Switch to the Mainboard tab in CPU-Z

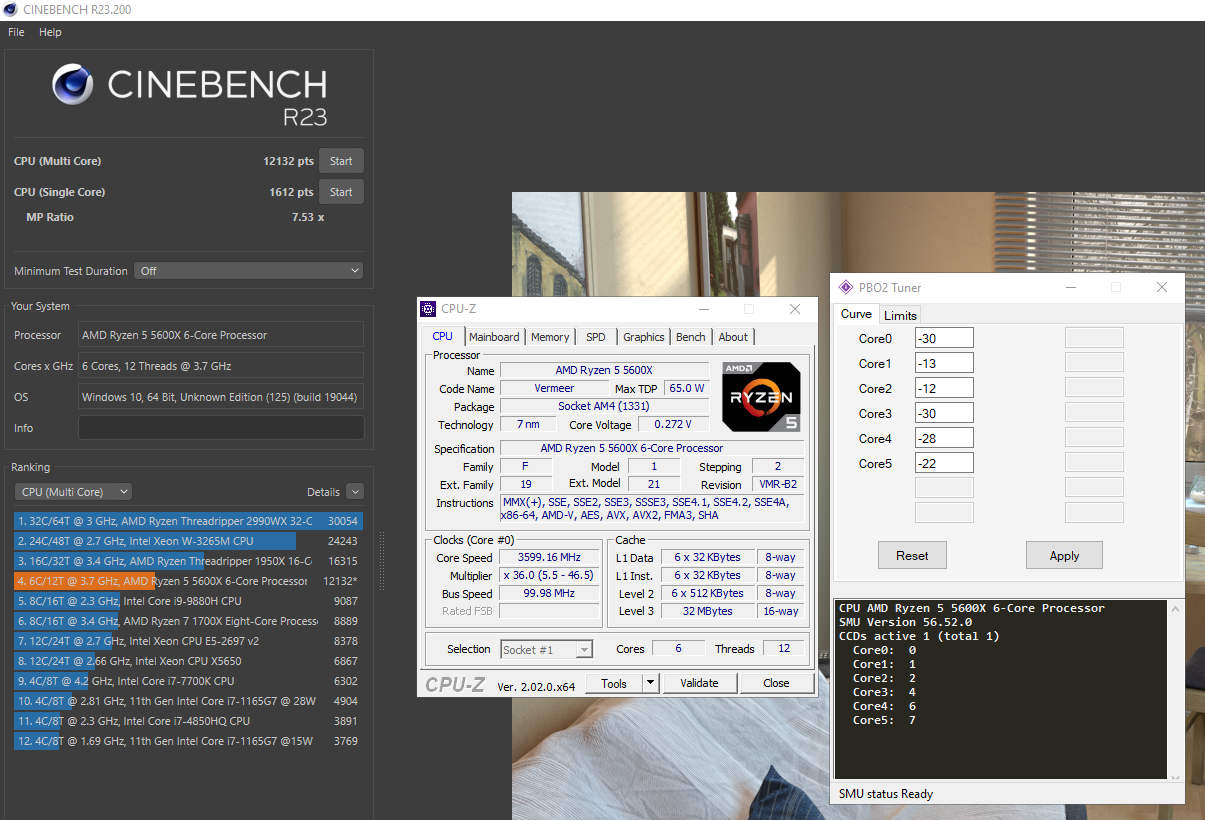click(x=494, y=337)
